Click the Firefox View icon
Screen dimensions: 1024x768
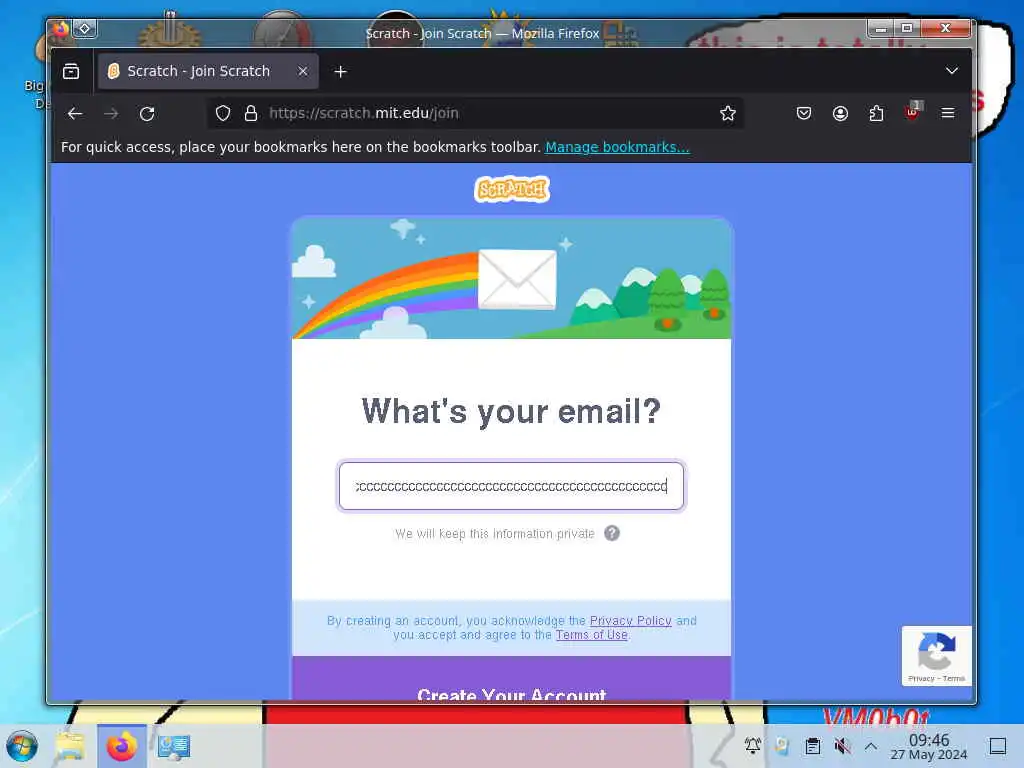click(x=71, y=71)
